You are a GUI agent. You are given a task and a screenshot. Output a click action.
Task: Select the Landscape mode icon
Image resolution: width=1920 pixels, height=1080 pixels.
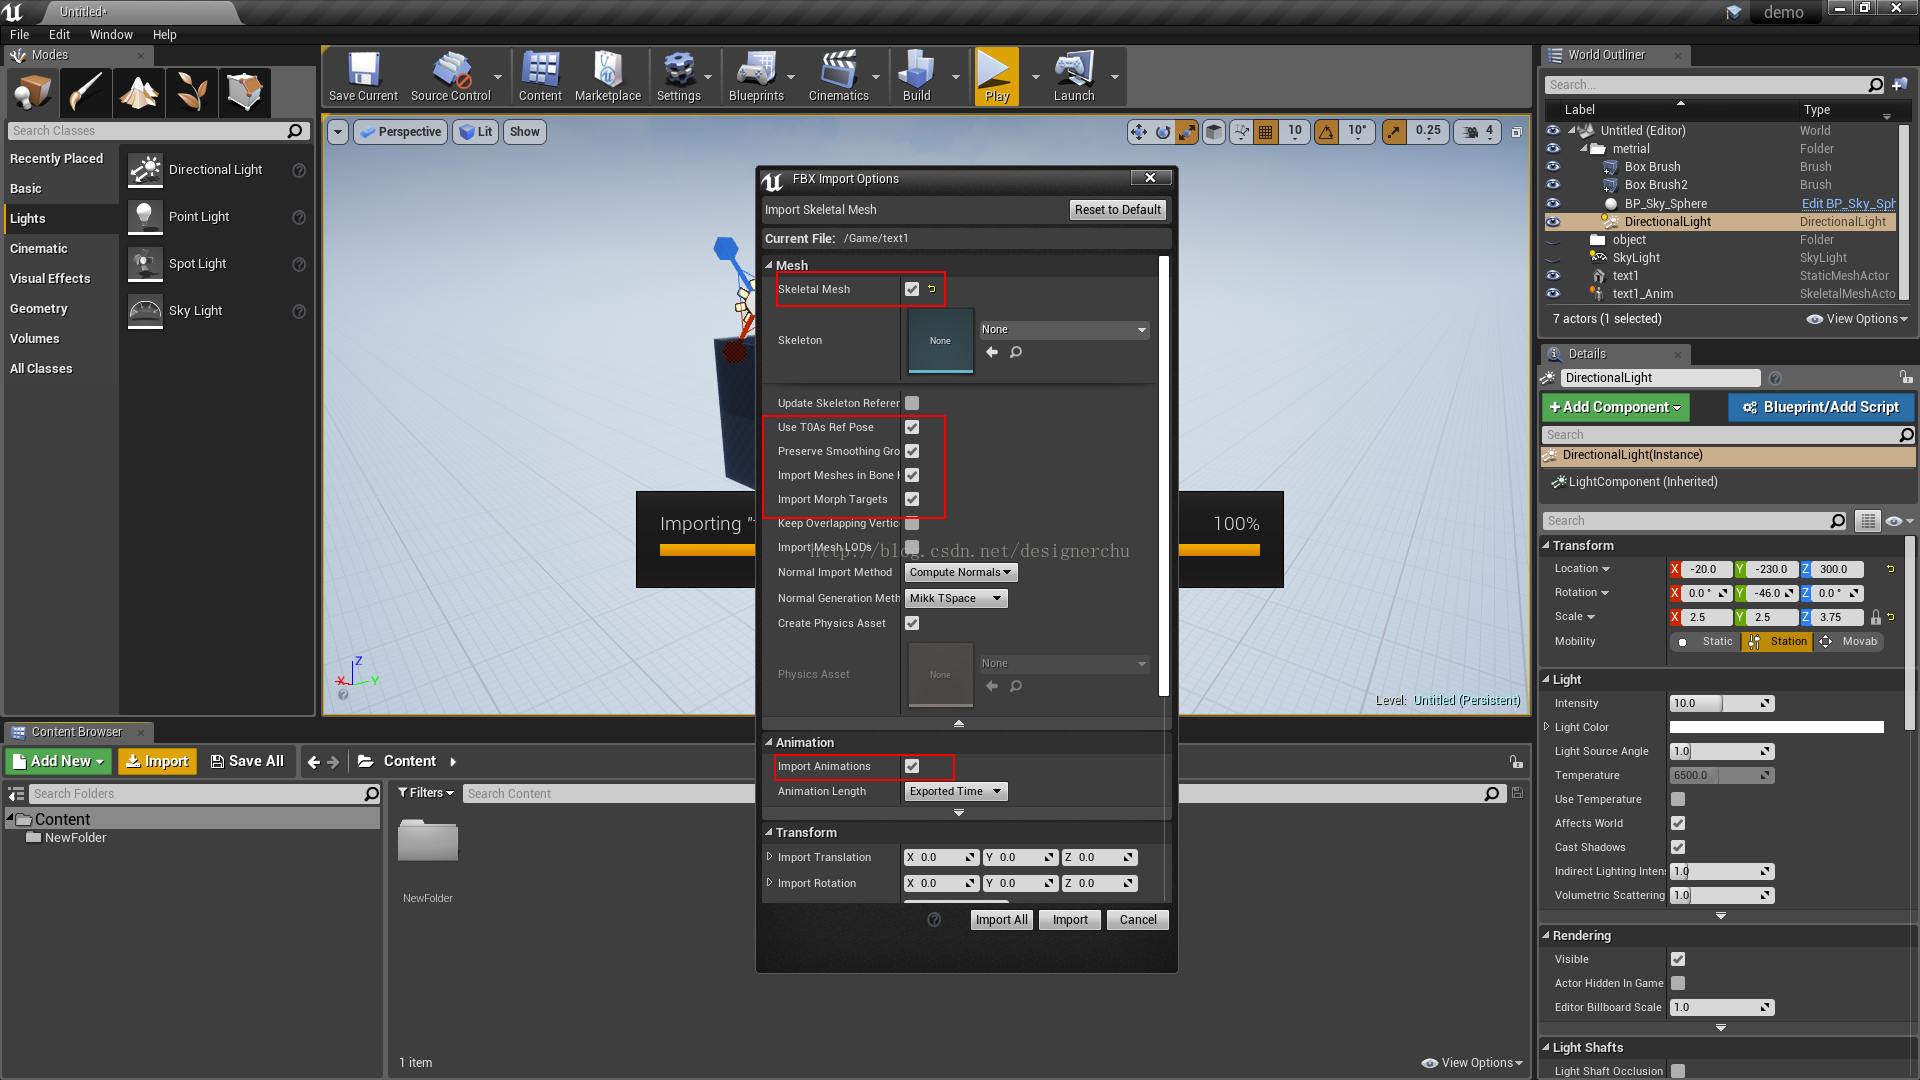pos(139,93)
